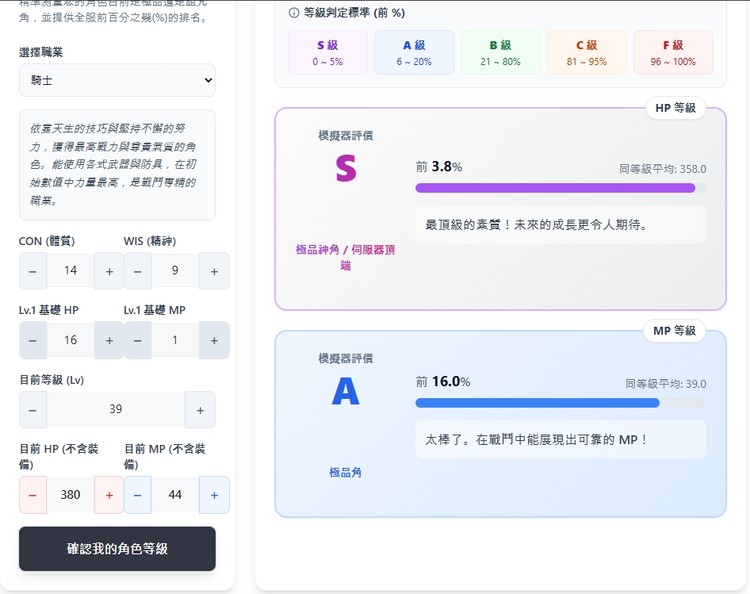750x594 pixels.
Task: Click the 最頂級的素質 HP comment box
Action: [x=561, y=225]
